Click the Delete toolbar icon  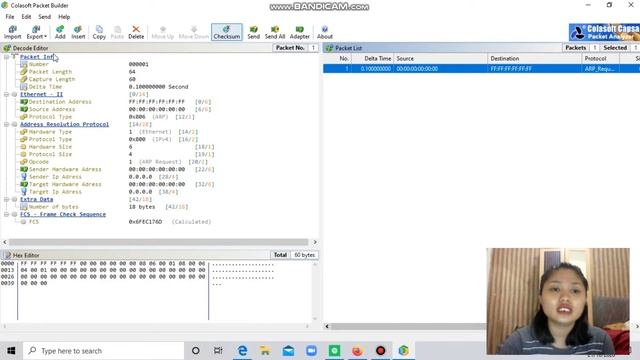(136, 32)
